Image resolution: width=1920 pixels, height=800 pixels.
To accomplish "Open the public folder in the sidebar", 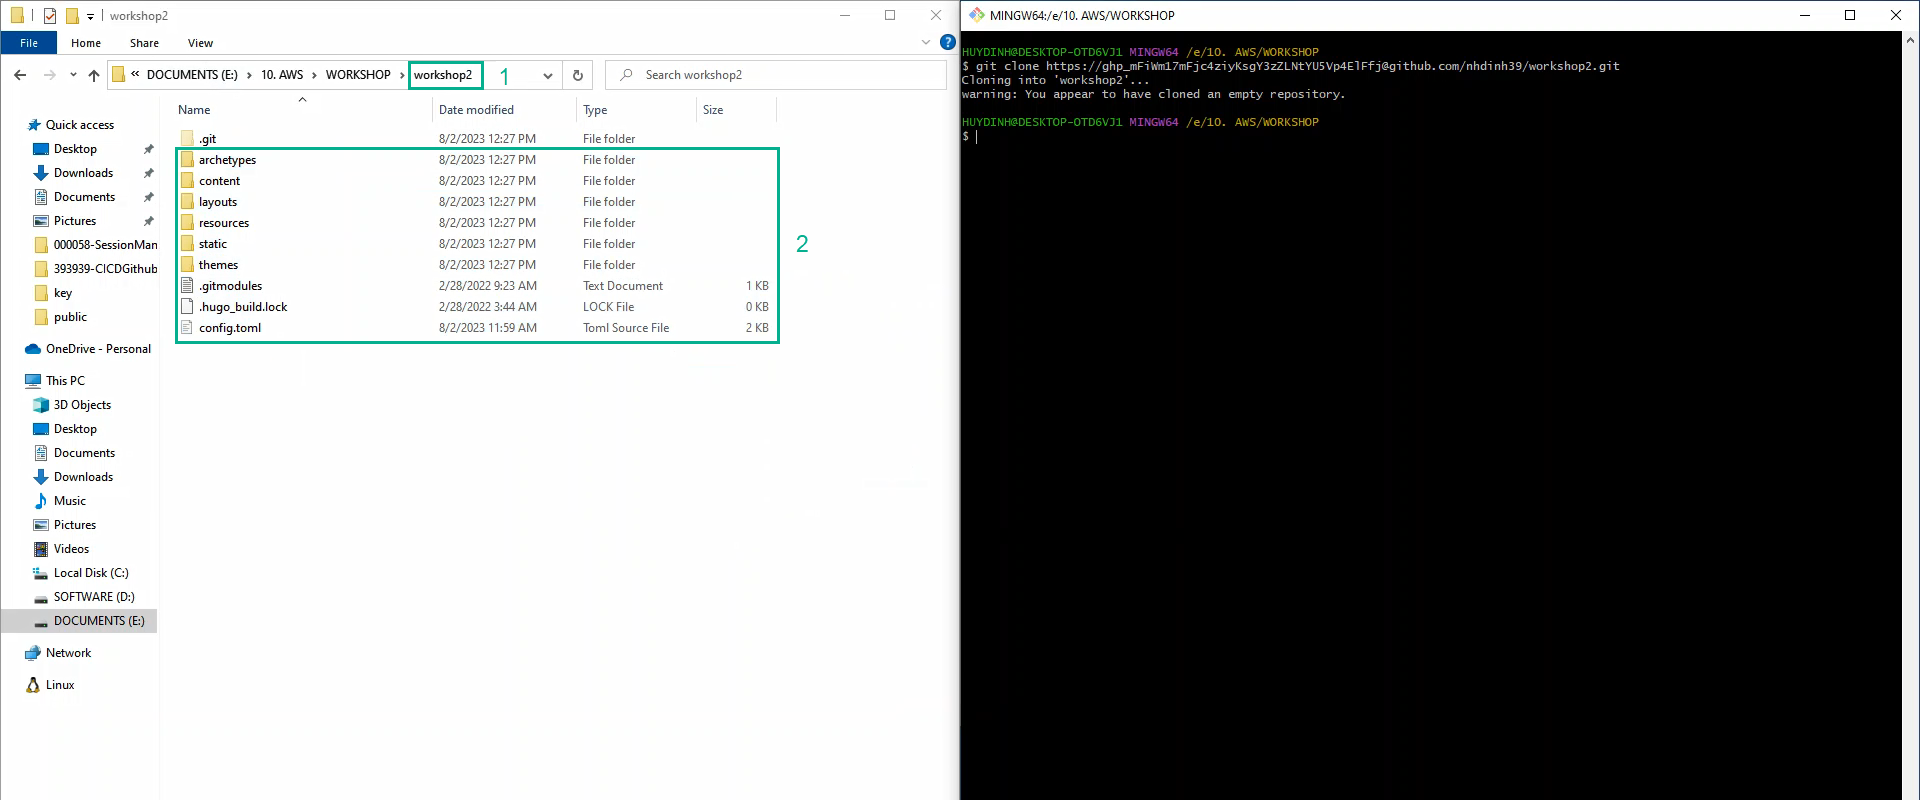I will (x=70, y=317).
